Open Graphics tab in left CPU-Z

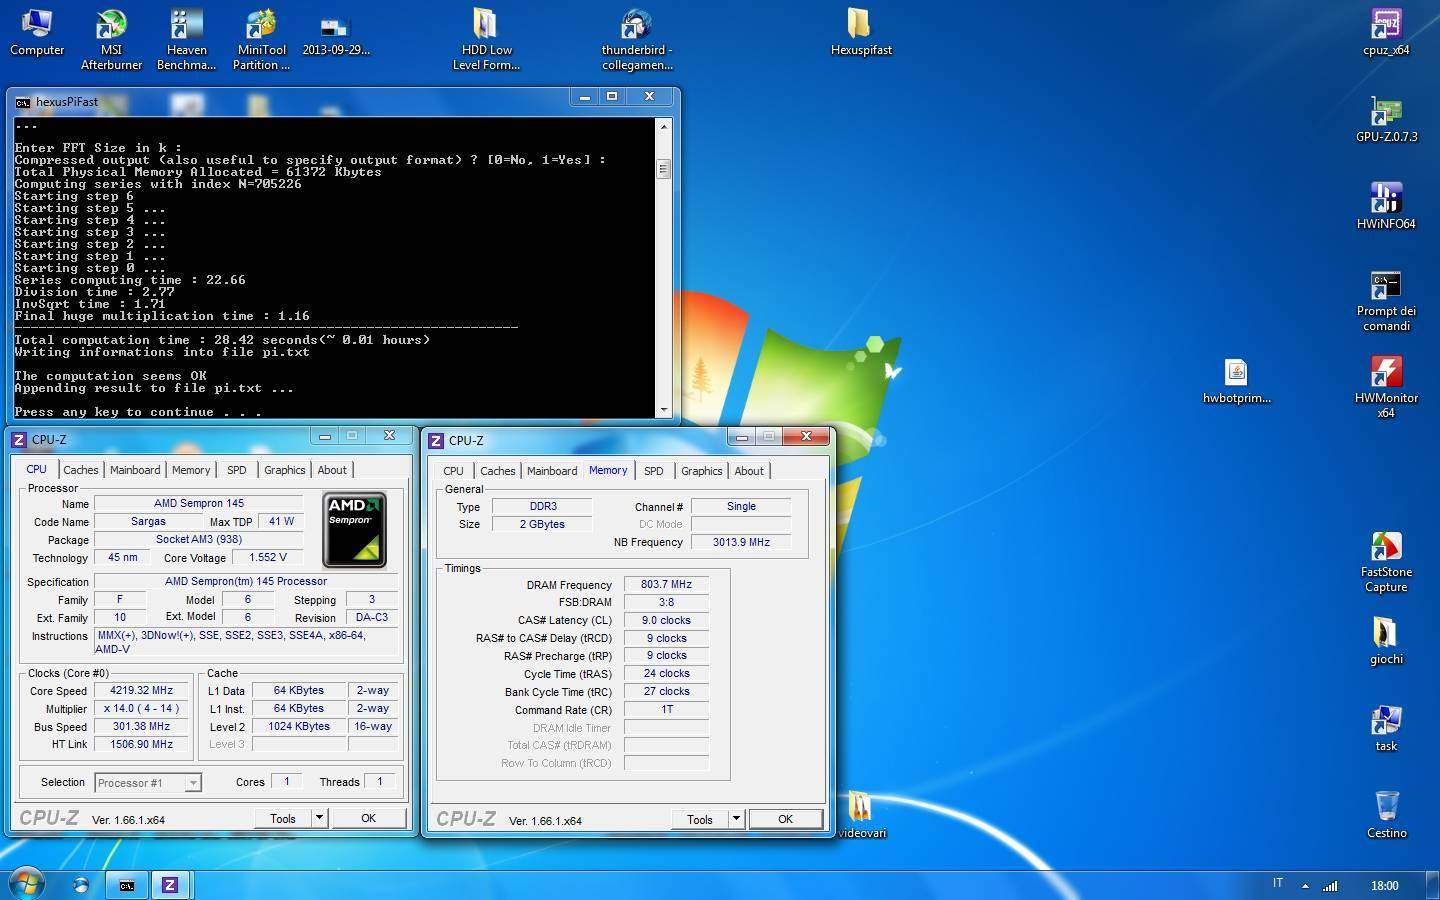coord(285,470)
